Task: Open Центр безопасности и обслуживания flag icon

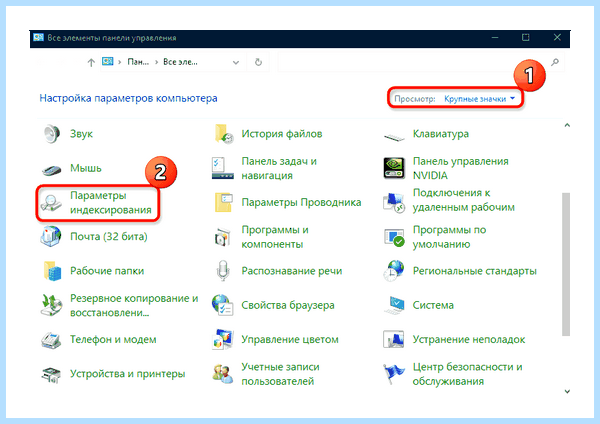Action: [394, 374]
